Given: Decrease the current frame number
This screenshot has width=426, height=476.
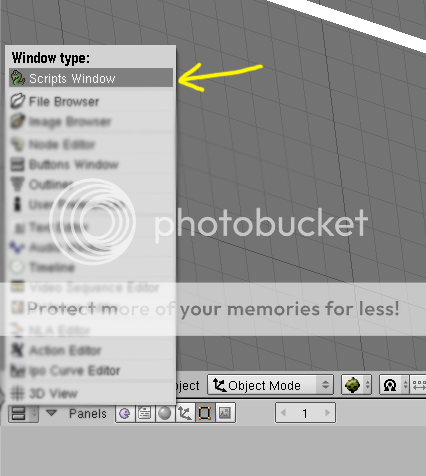Looking at the screenshot, I should pos(283,413).
